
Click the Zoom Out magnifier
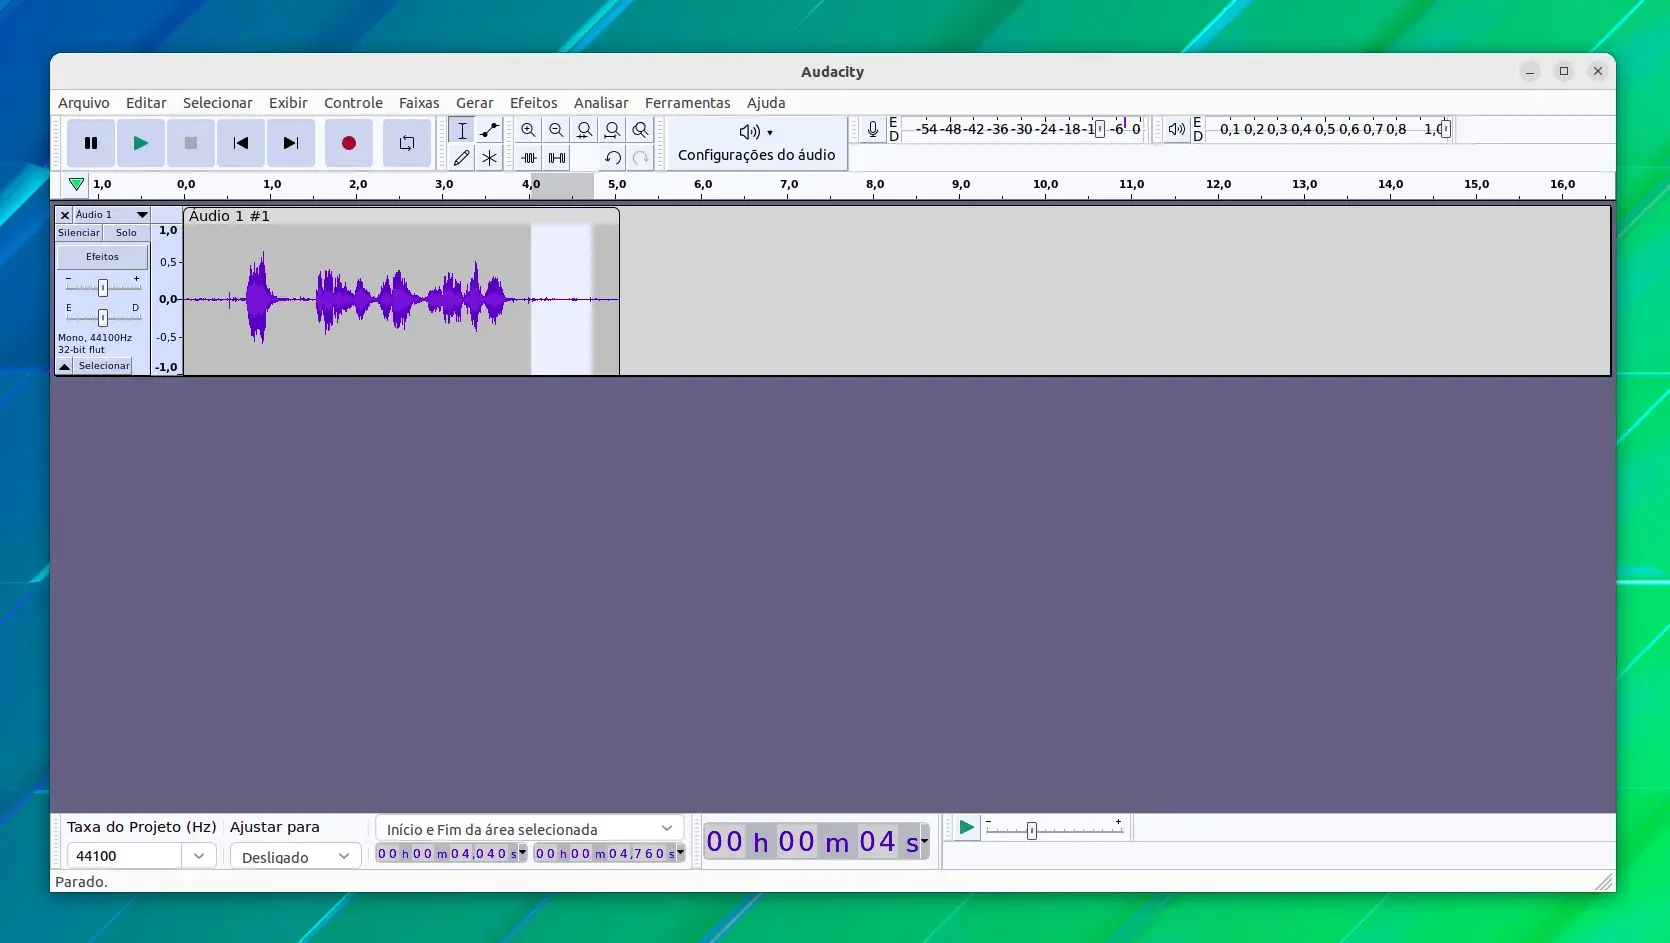click(557, 130)
